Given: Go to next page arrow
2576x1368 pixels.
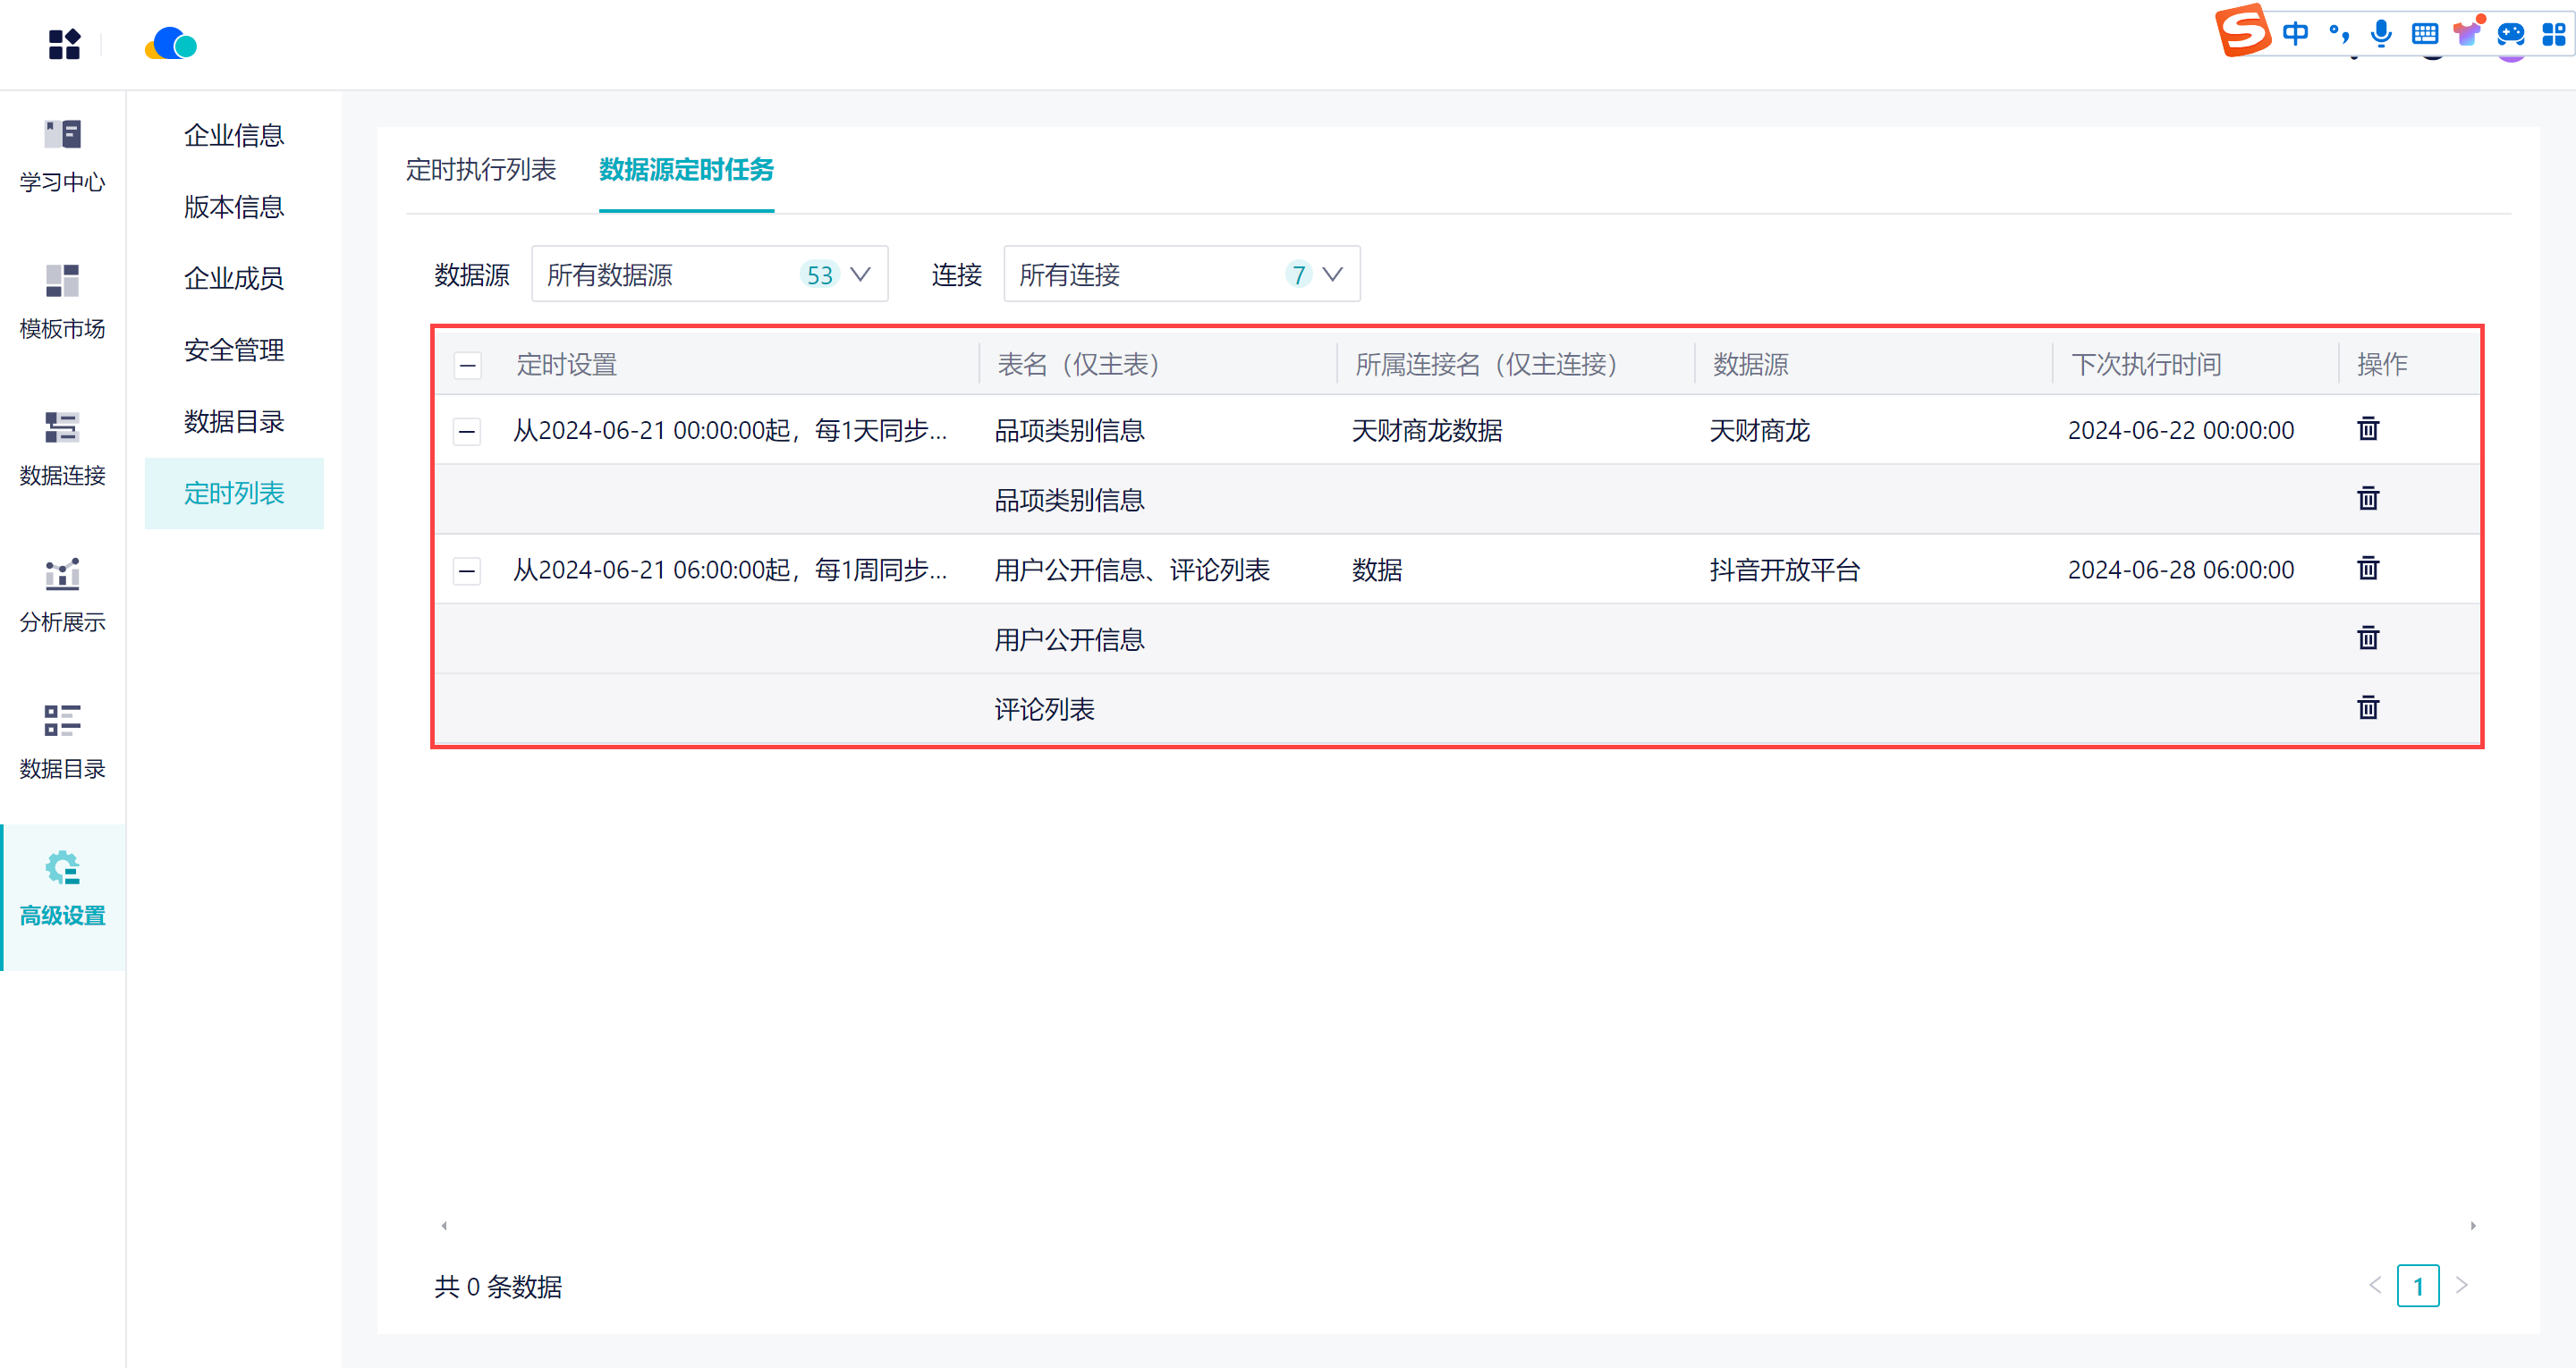Looking at the screenshot, I should point(2462,1286).
